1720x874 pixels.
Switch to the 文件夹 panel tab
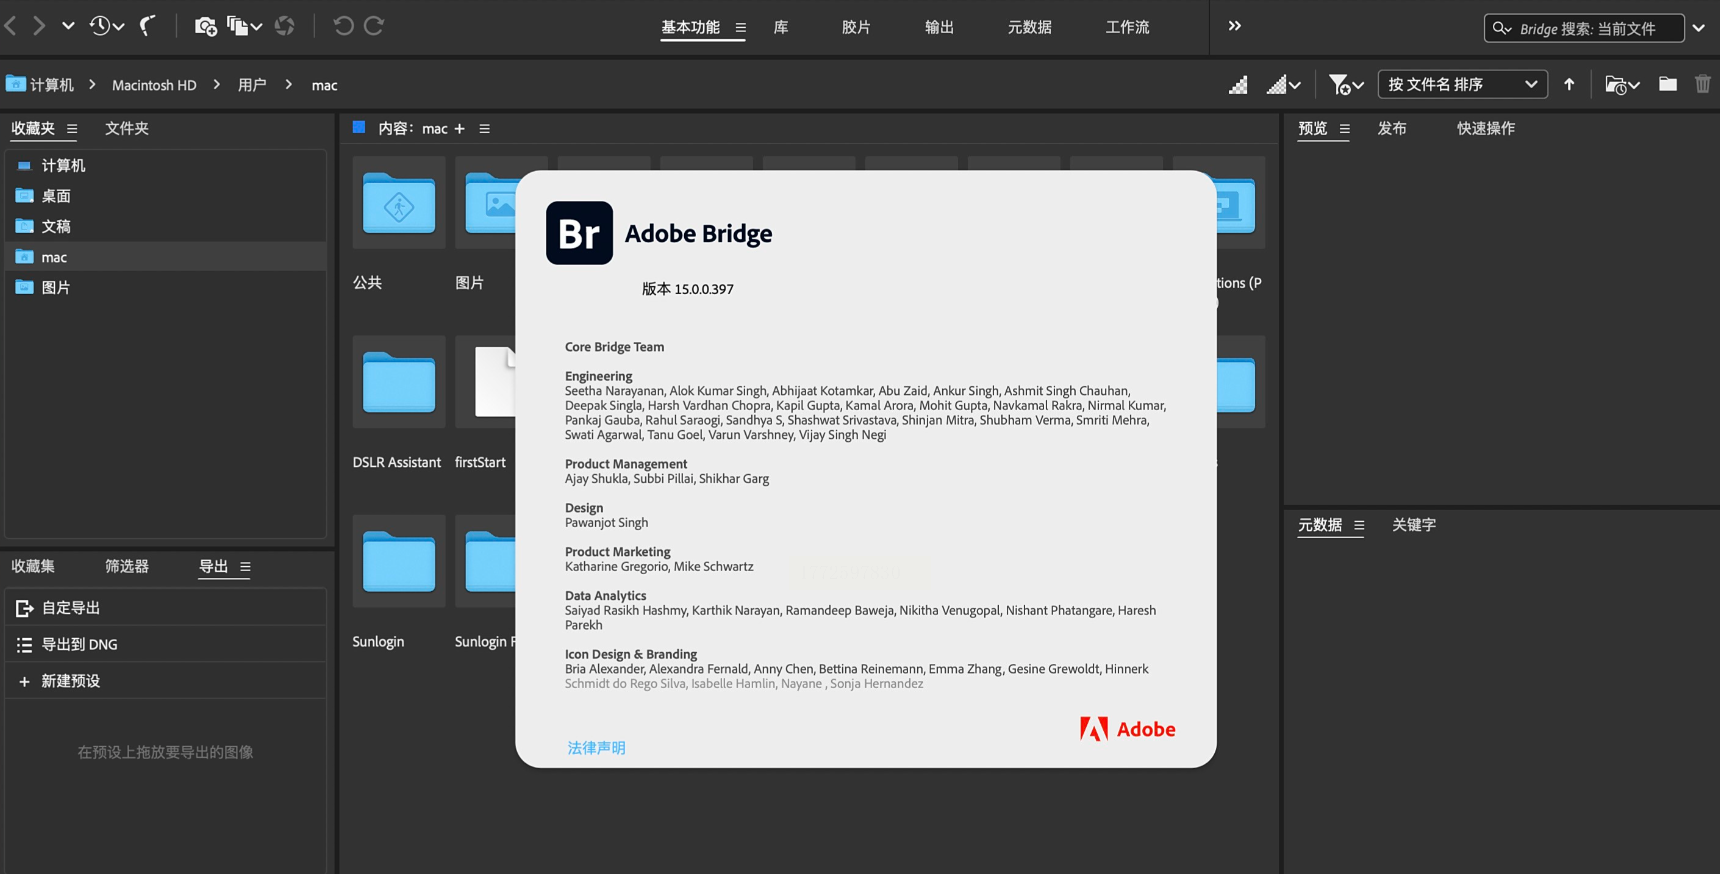coord(127,128)
